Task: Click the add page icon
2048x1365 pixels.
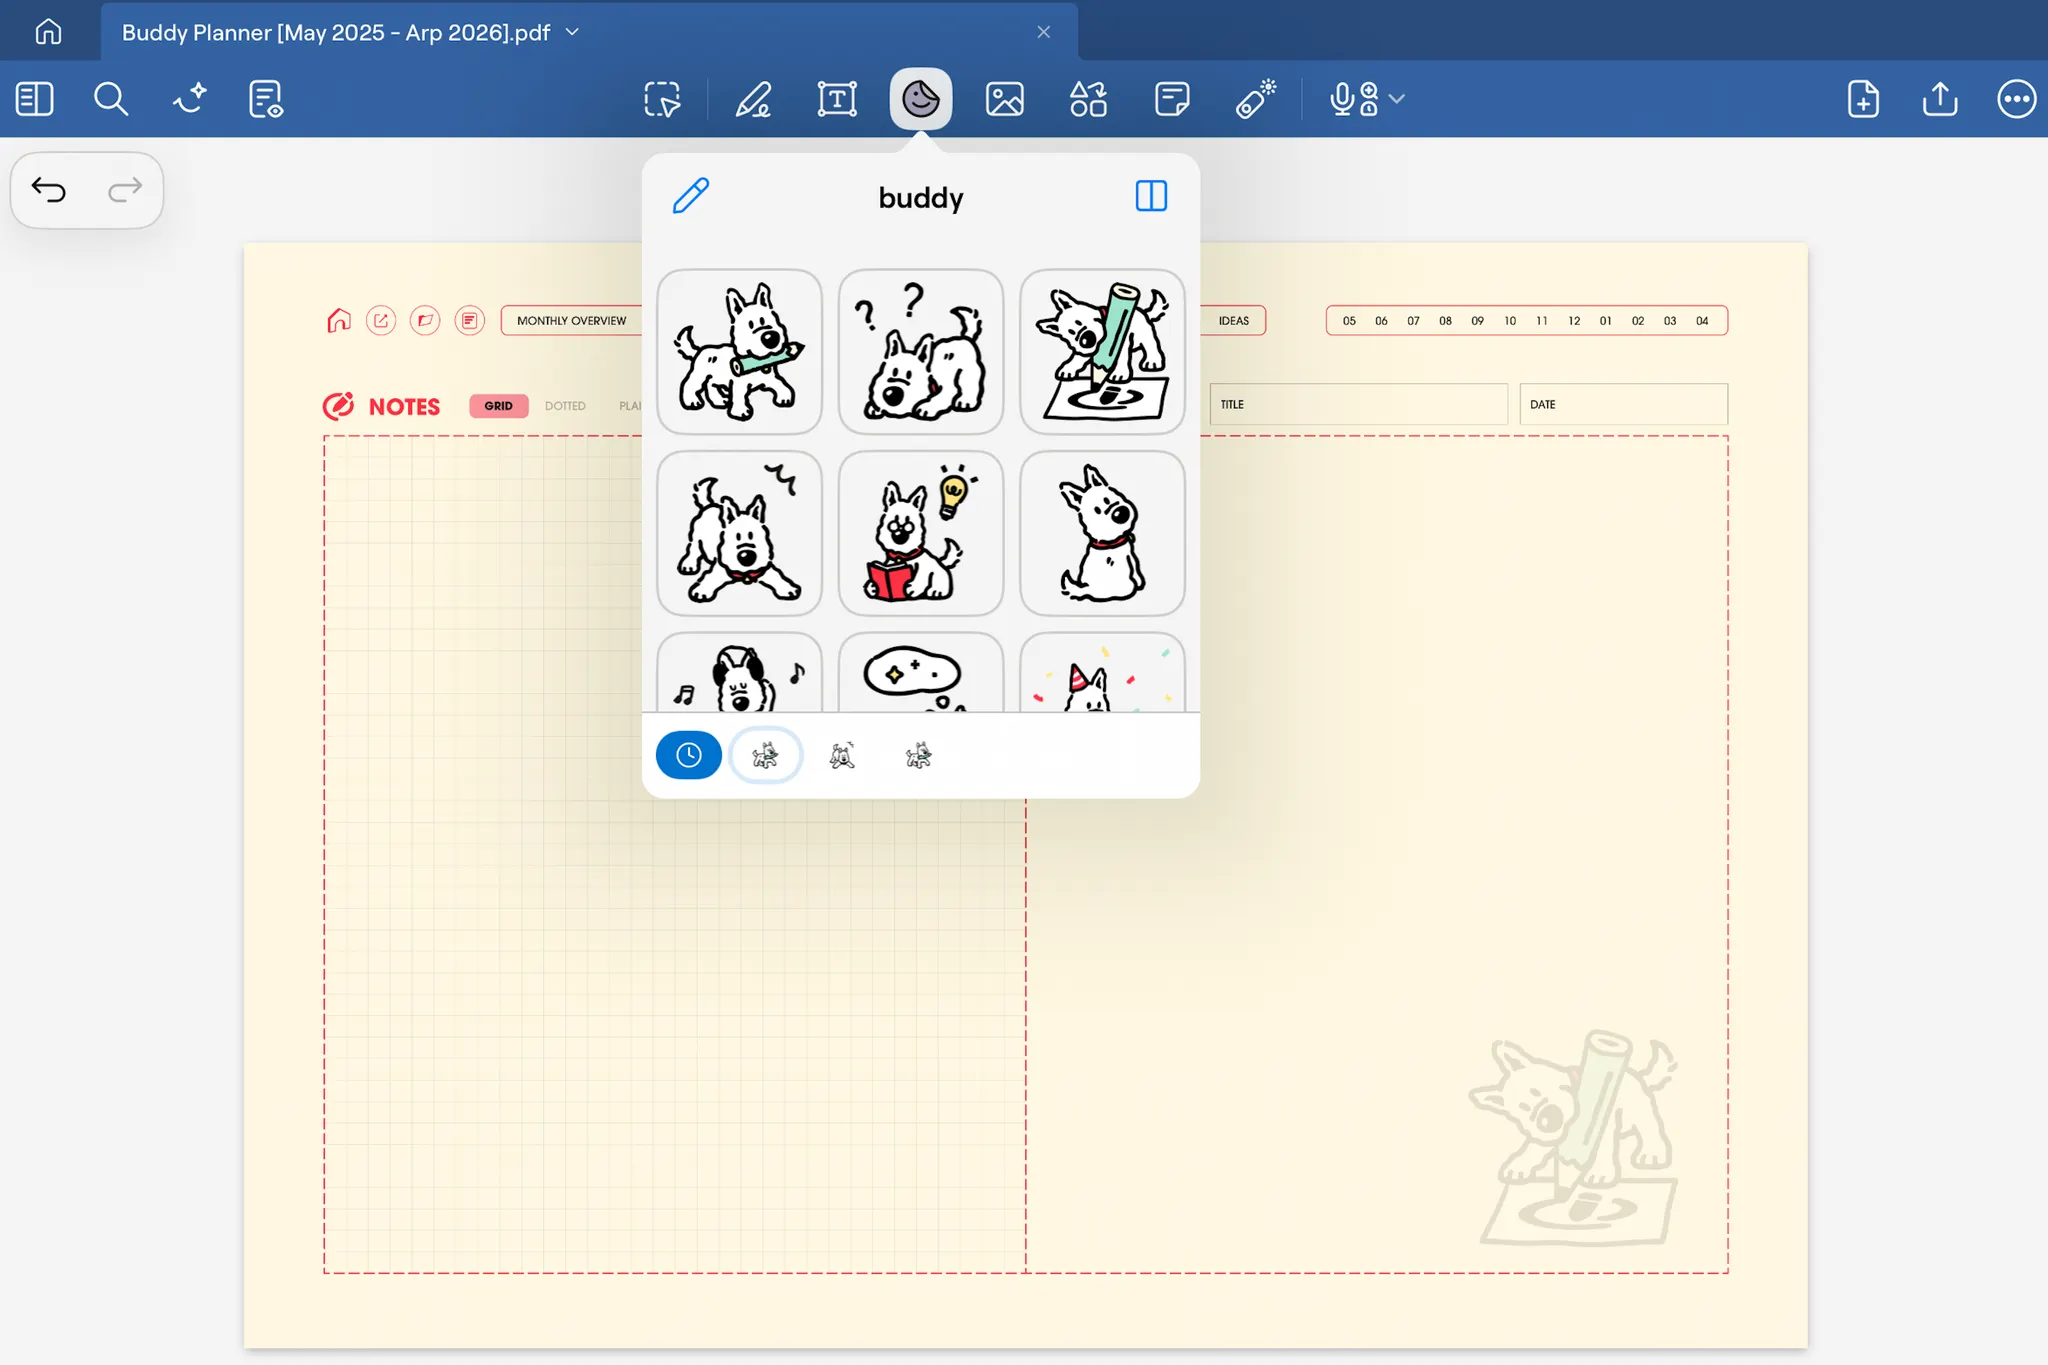Action: click(x=1863, y=99)
